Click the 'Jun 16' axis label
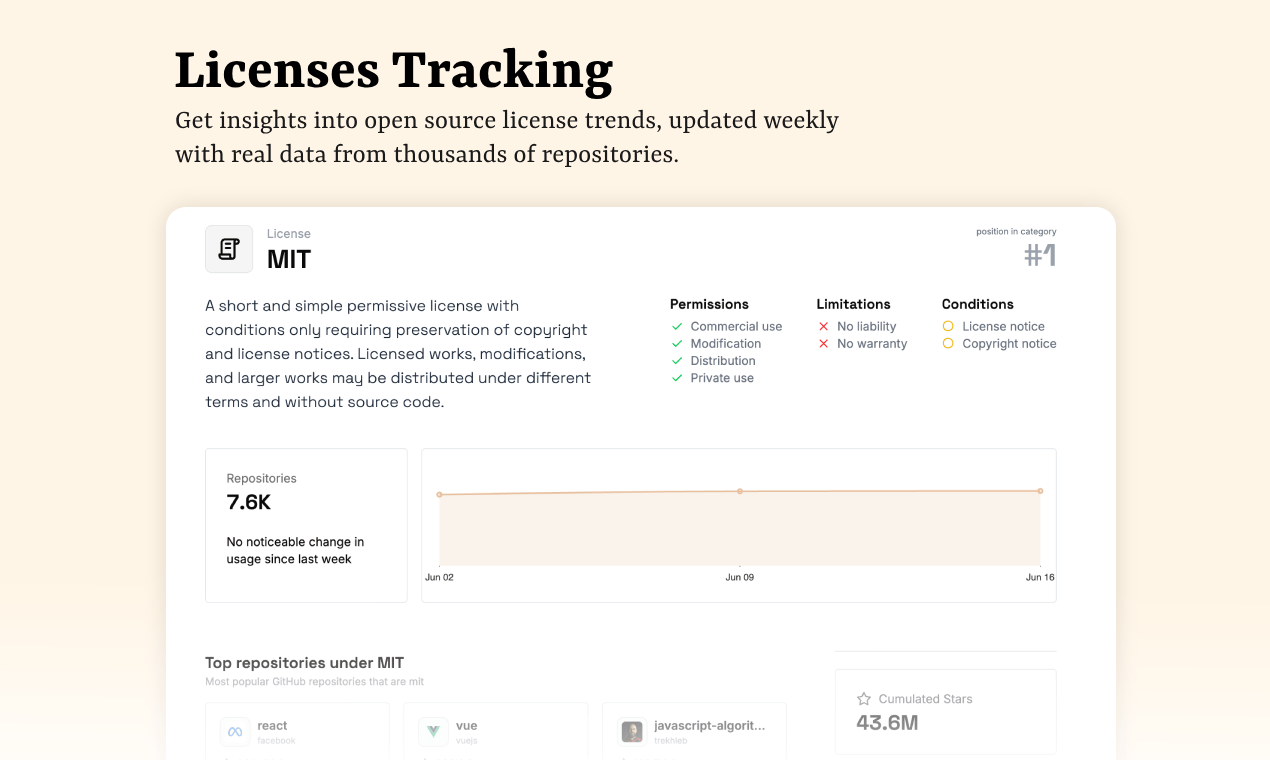The width and height of the screenshot is (1270, 760). click(x=1040, y=577)
